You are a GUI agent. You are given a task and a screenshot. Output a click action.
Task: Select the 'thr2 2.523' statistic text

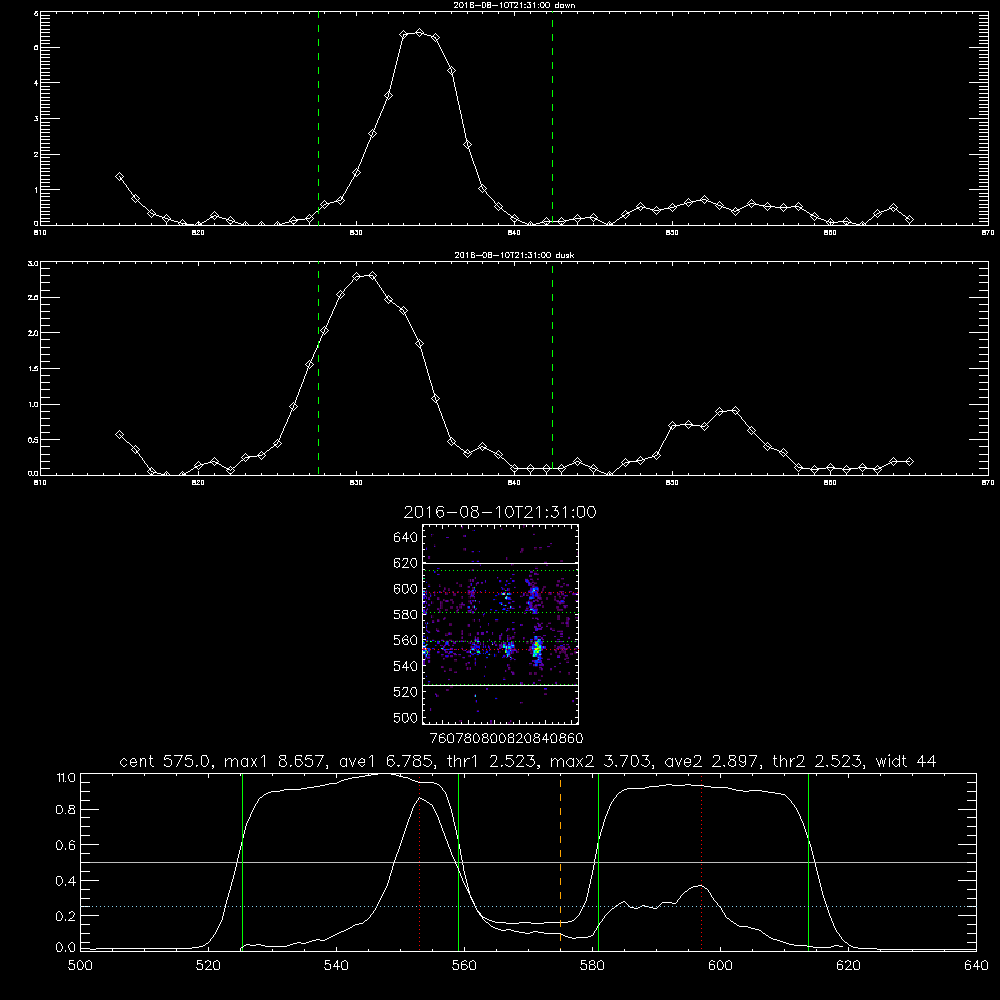click(x=818, y=761)
